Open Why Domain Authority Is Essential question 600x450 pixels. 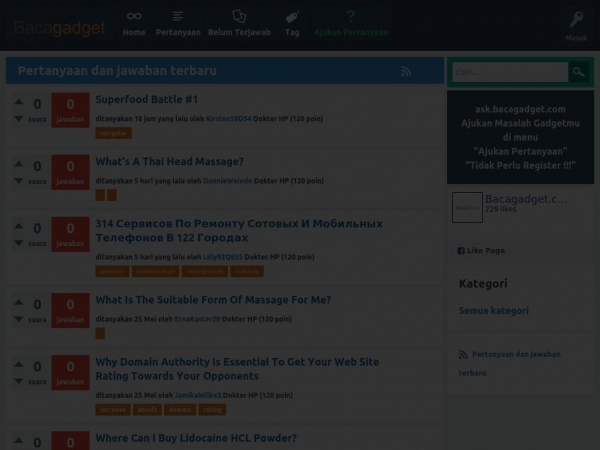point(237,369)
